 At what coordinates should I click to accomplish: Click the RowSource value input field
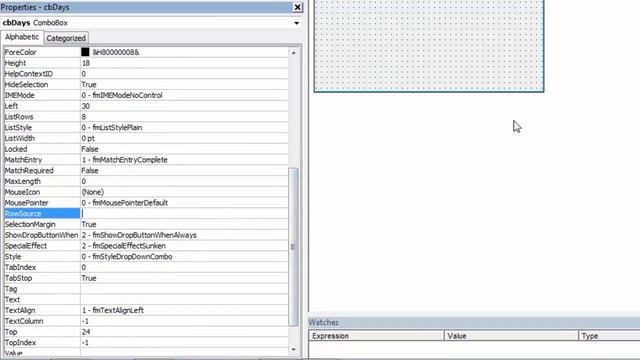point(184,213)
